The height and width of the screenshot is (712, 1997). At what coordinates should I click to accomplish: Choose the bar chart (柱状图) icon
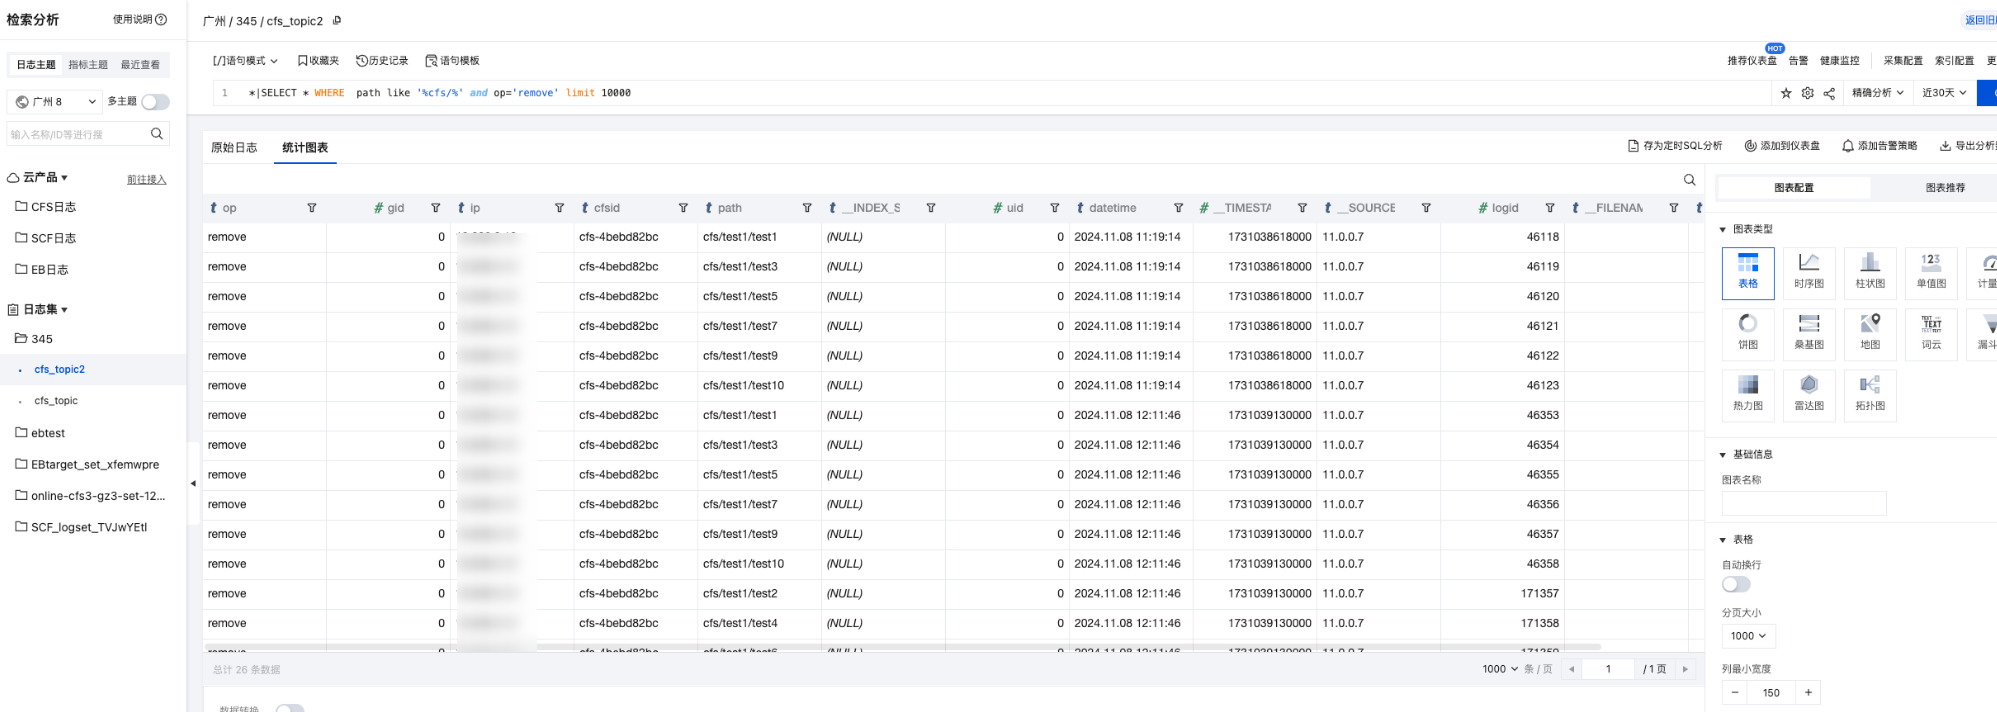pyautogui.click(x=1869, y=270)
